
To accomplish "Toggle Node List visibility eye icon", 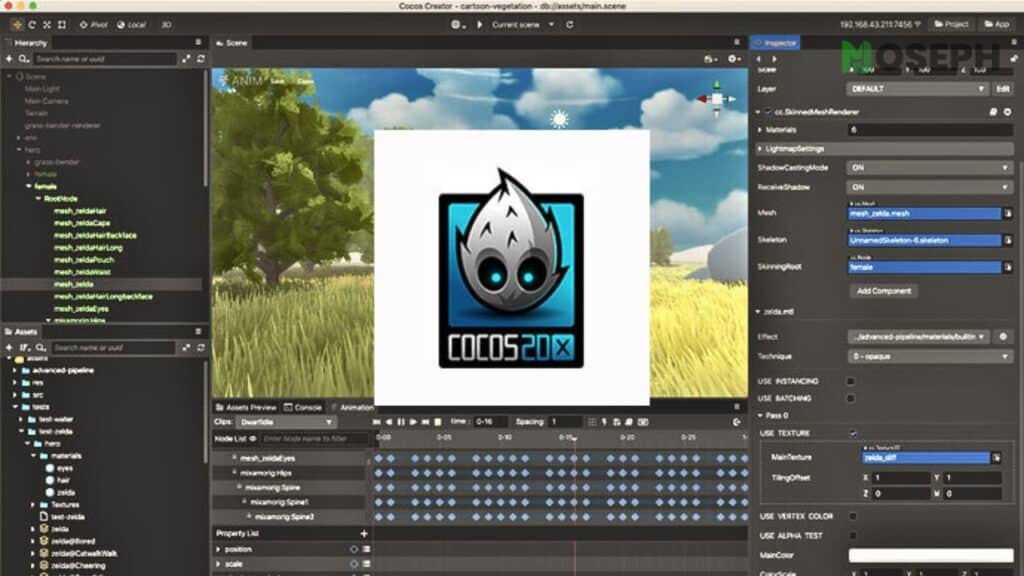I will click(253, 439).
